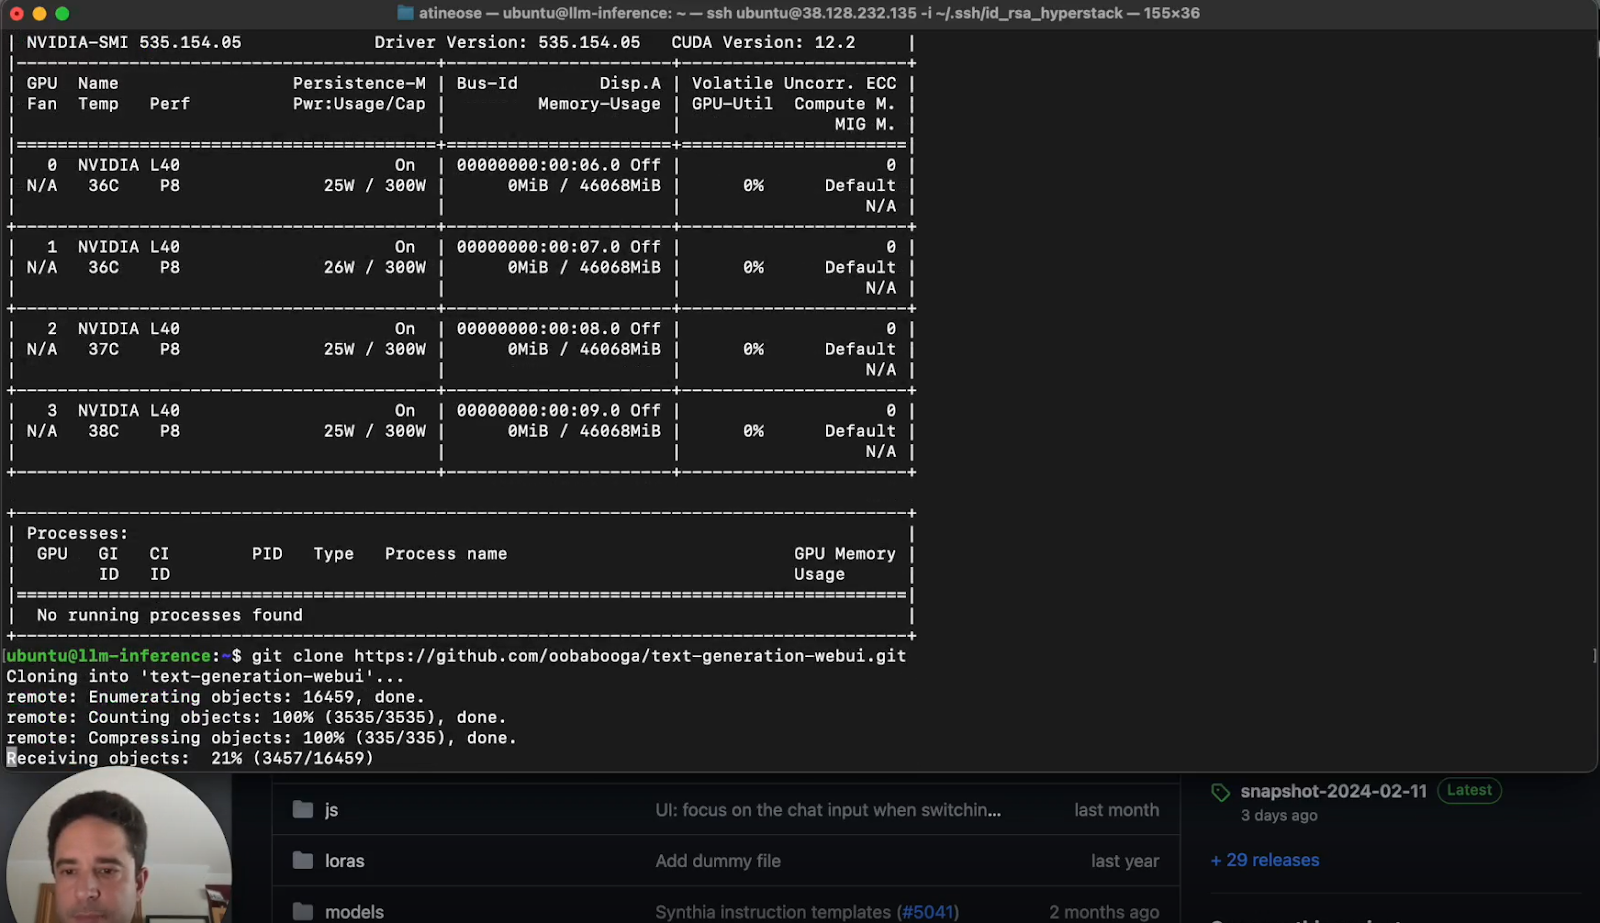The width and height of the screenshot is (1600, 923).
Task: Click 'CUDA Version: 12.2' text
Action: click(x=763, y=42)
